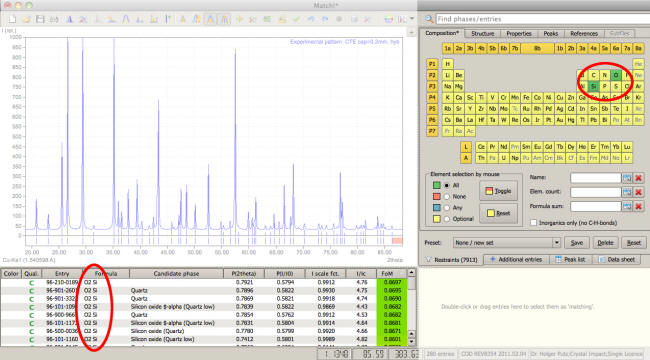This screenshot has width=650, height=360.
Task: Toggle the O oxygen element
Action: point(616,75)
